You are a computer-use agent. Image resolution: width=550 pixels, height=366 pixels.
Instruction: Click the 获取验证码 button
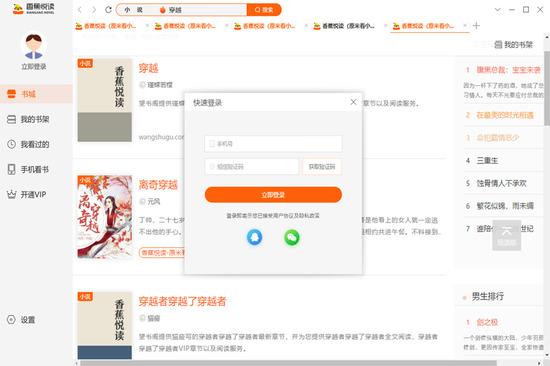click(322, 166)
